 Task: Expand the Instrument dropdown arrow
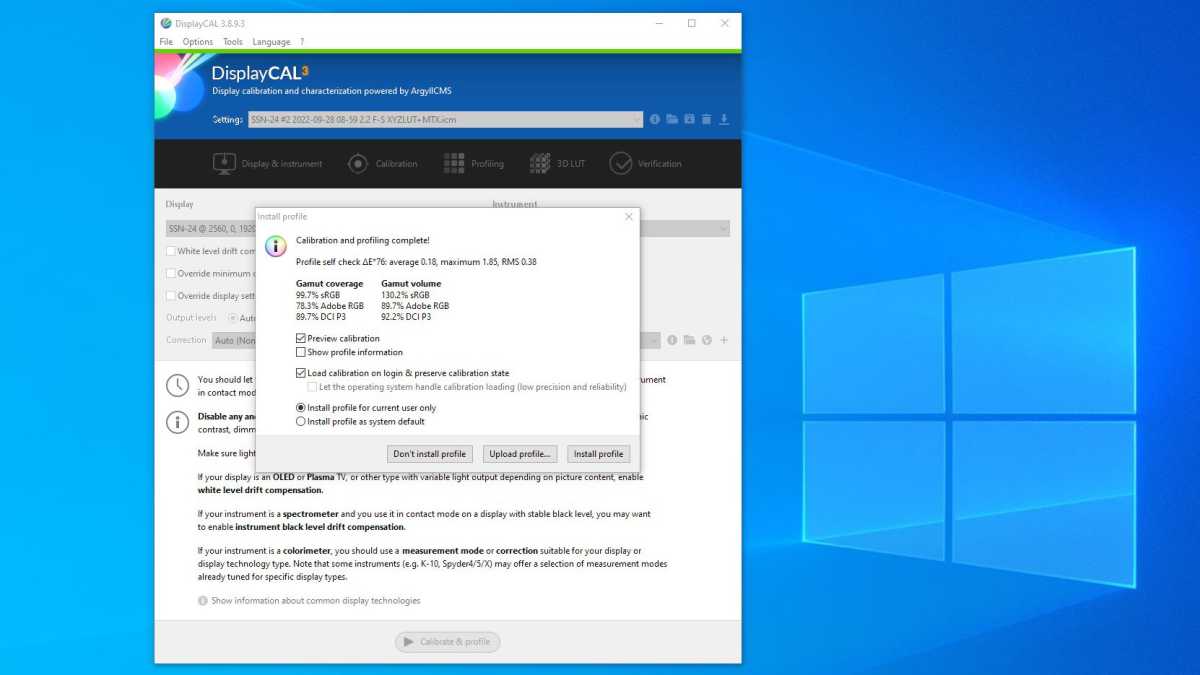pyautogui.click(x=722, y=229)
